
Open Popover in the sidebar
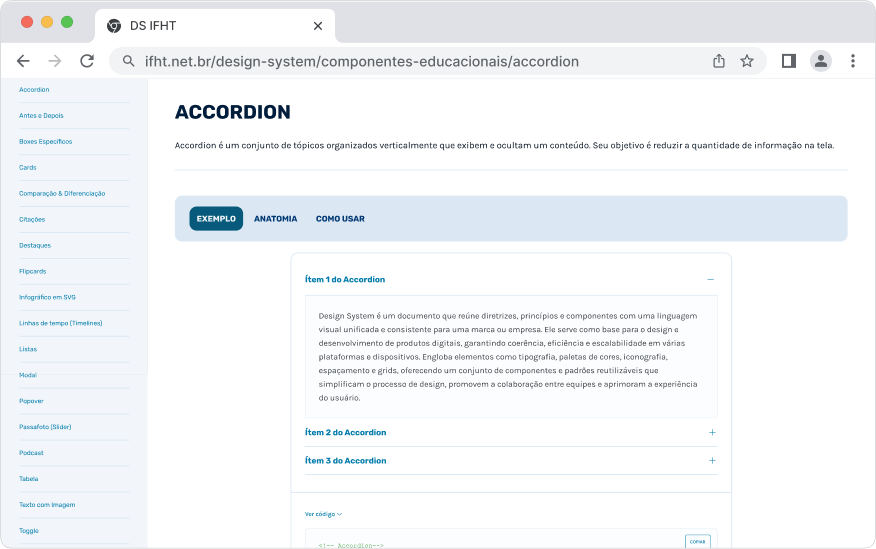tap(31, 401)
